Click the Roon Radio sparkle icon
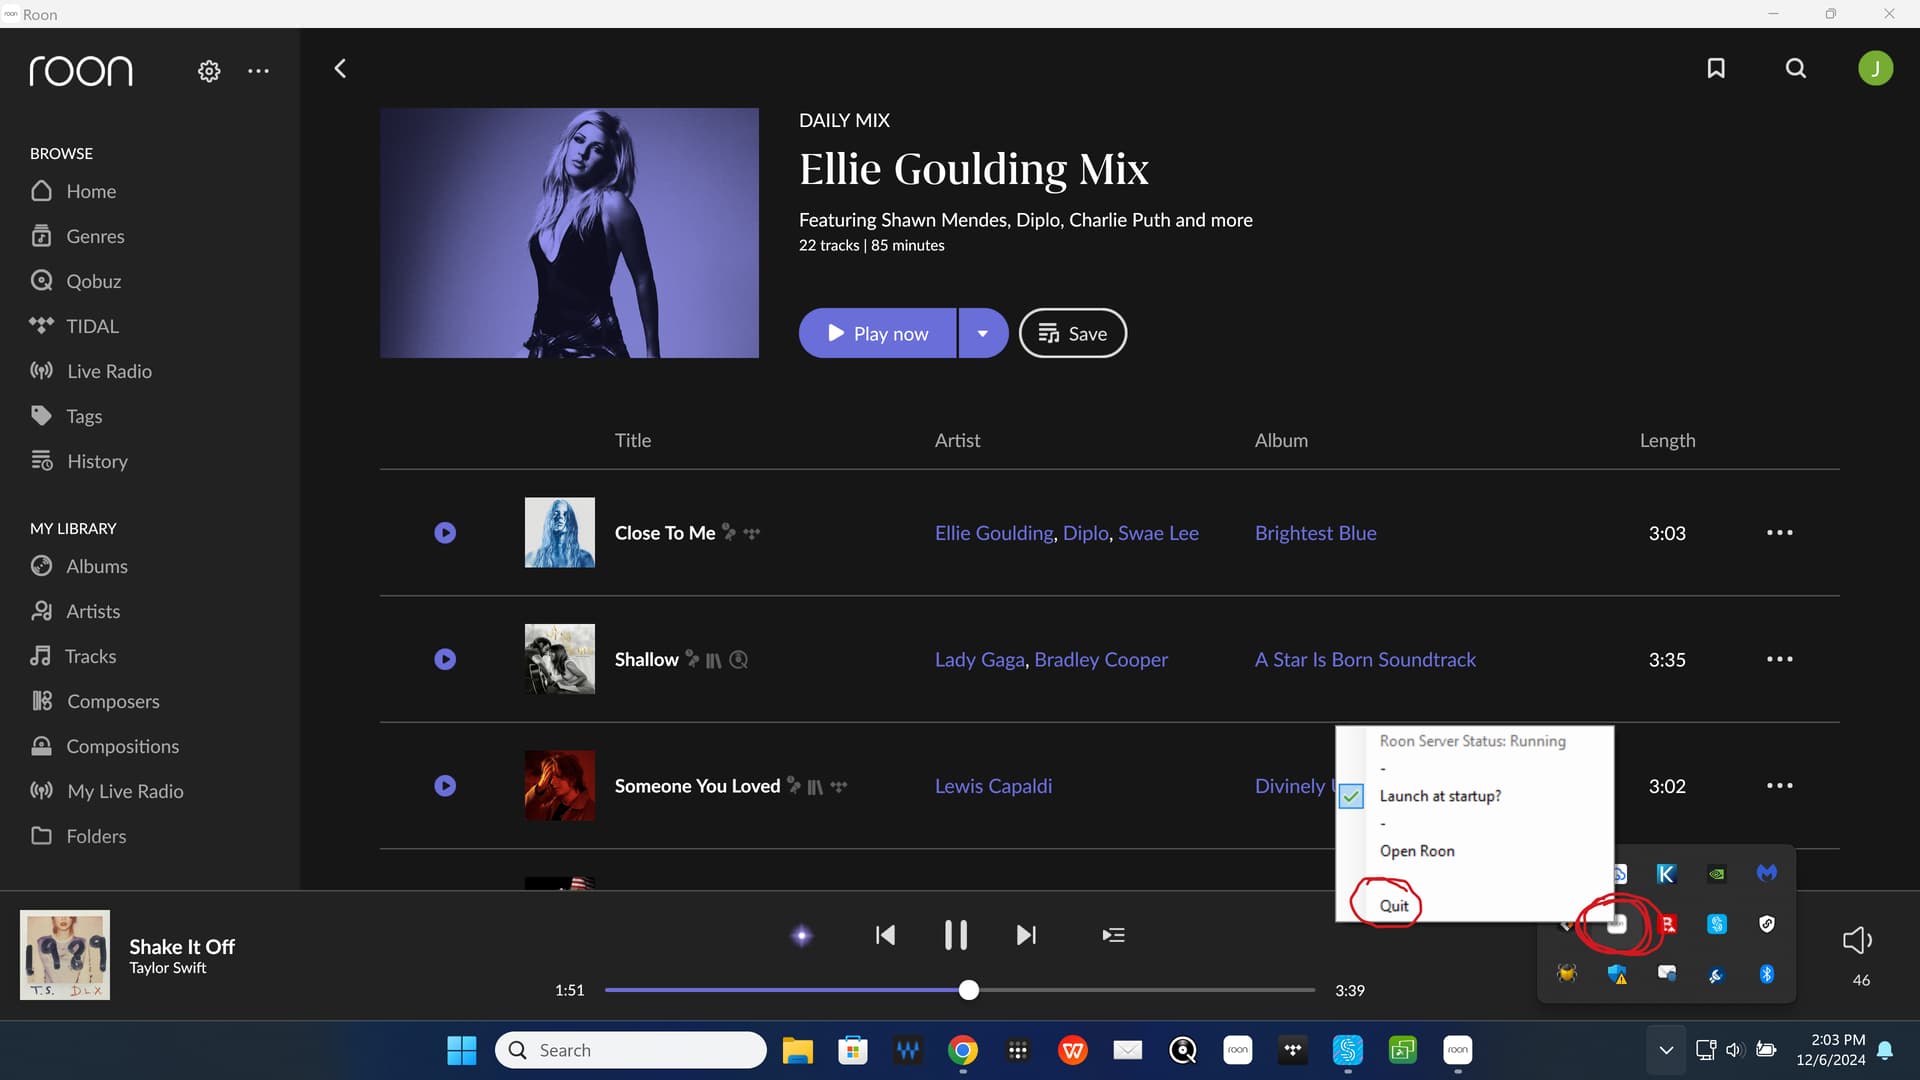The image size is (1920, 1080). point(801,936)
